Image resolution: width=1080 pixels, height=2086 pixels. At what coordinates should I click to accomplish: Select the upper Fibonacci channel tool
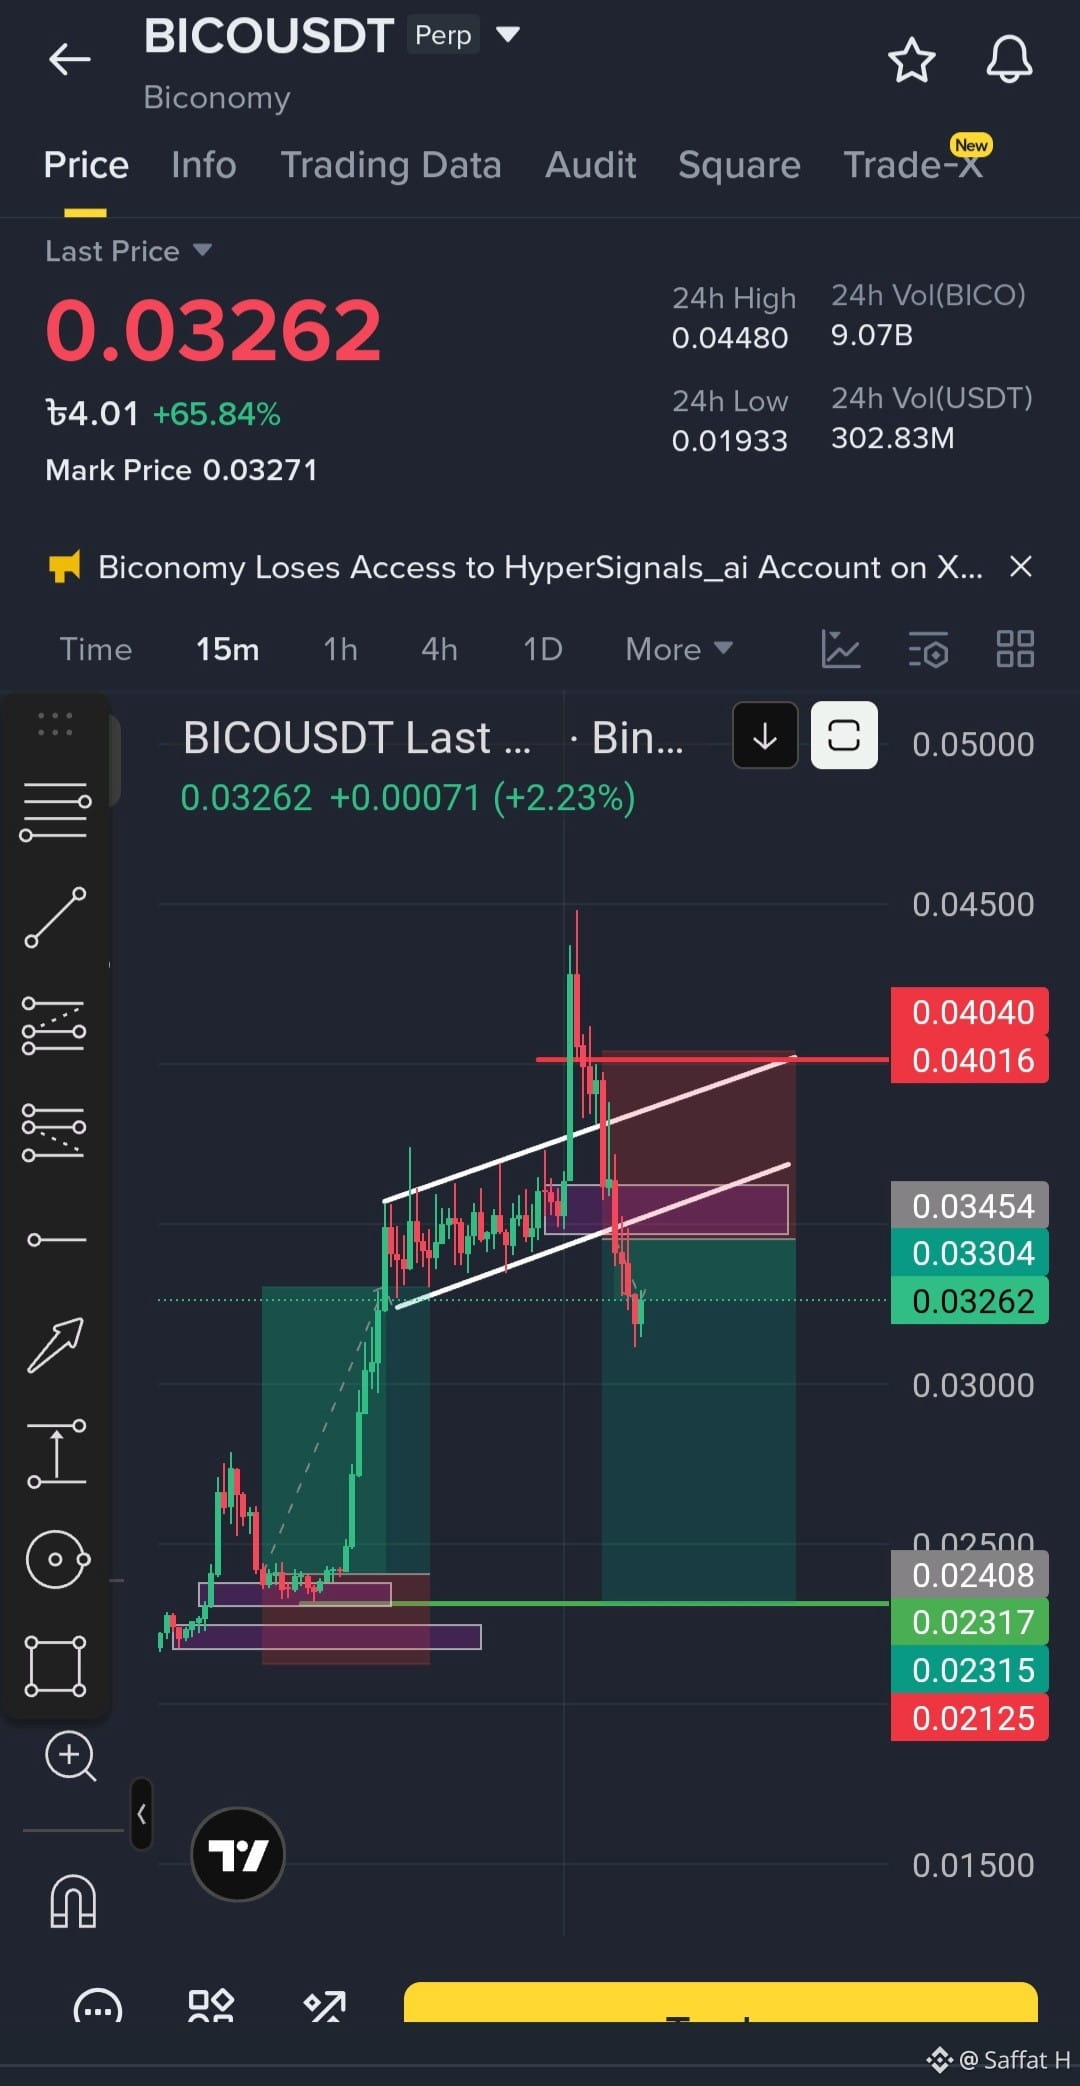54,1025
